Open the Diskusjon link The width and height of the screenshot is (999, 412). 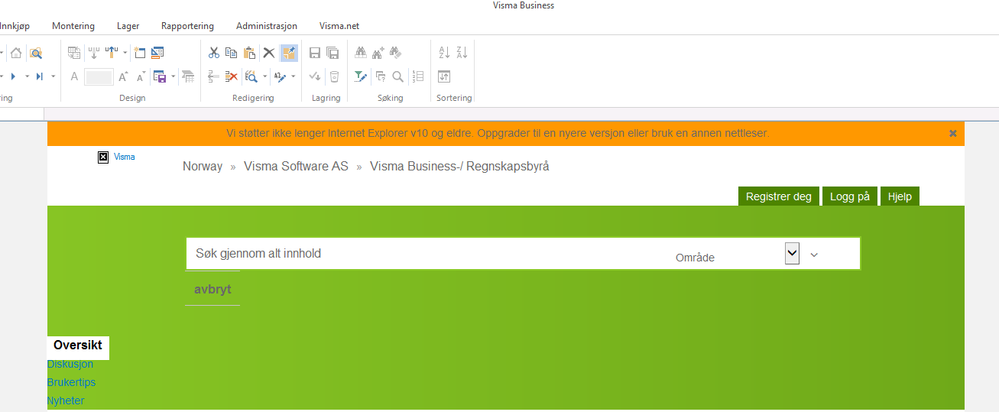pyautogui.click(x=70, y=364)
